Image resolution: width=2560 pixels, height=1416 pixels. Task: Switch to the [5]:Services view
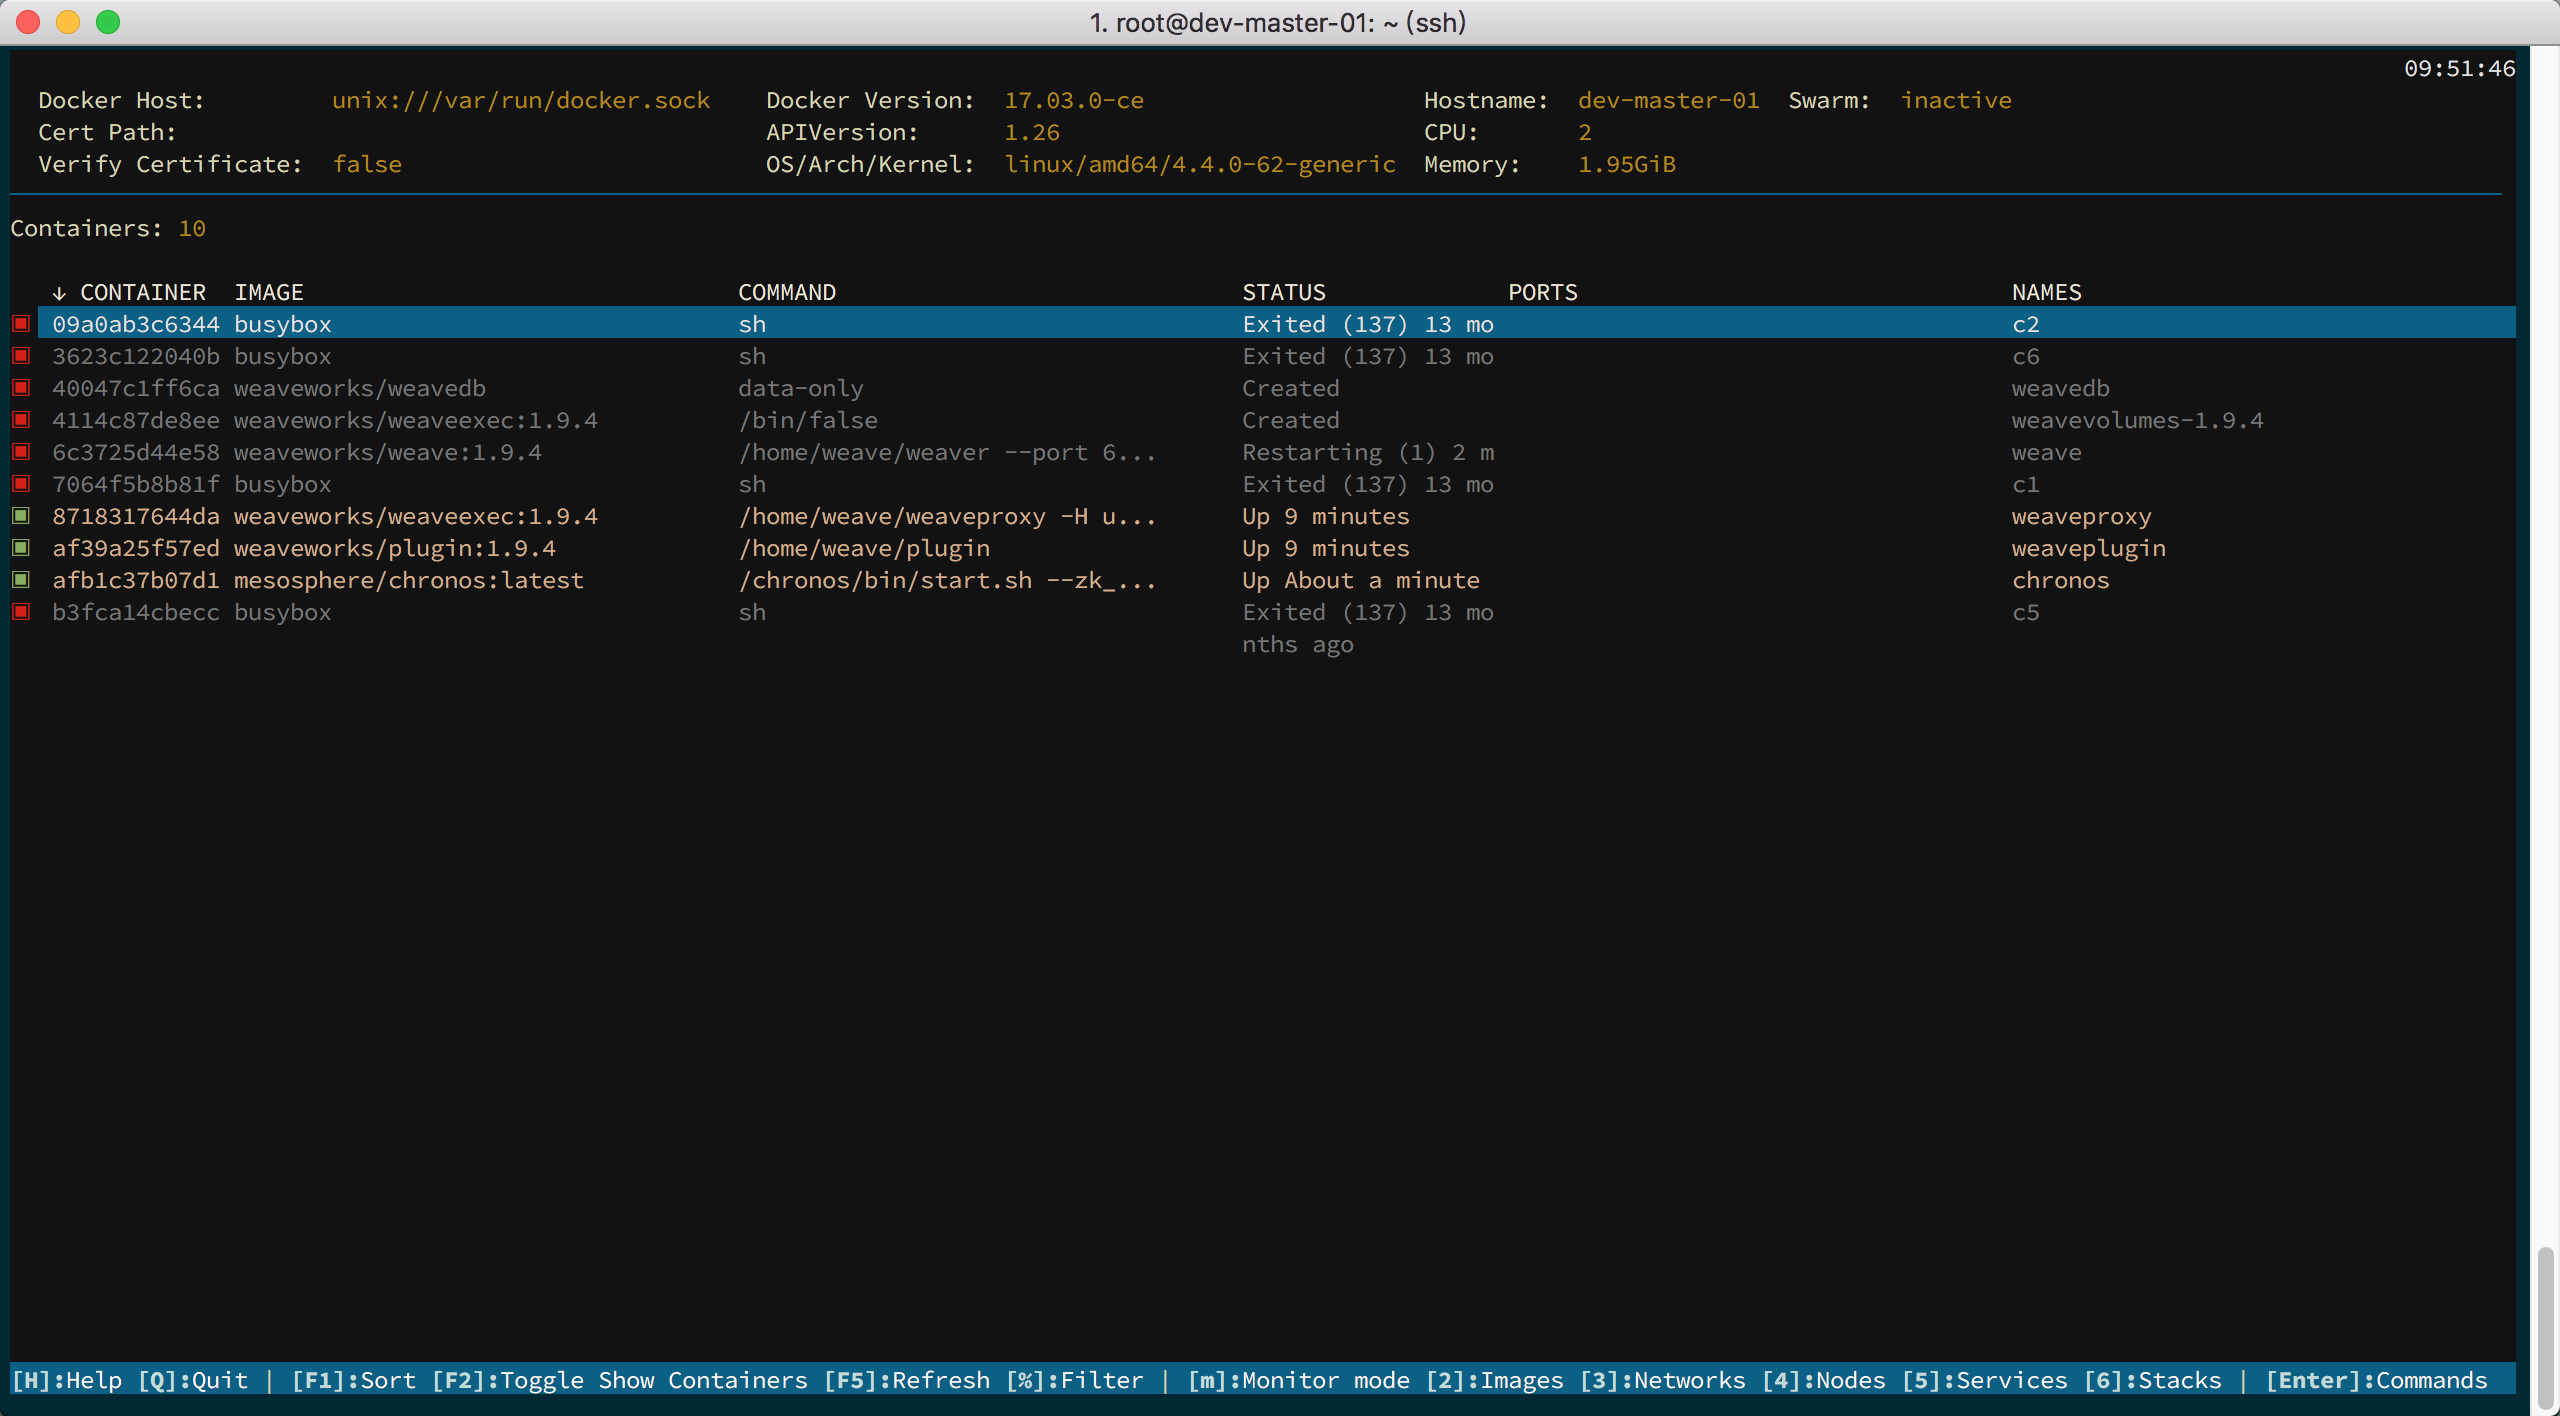pyautogui.click(x=1985, y=1380)
